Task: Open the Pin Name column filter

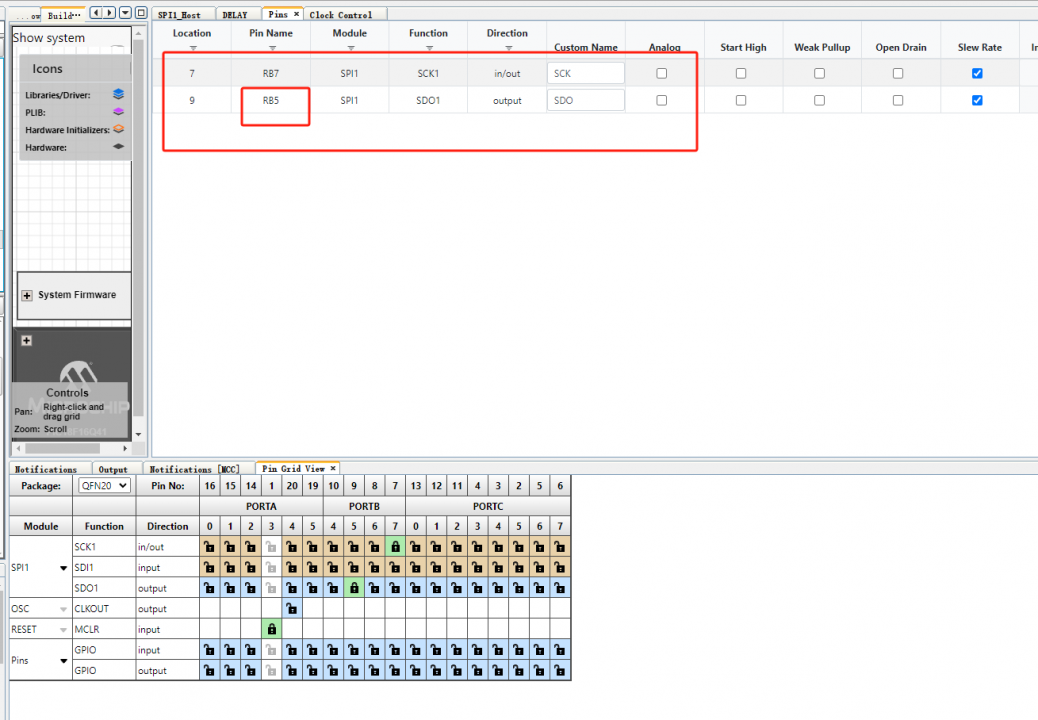Action: click(x=270, y=46)
